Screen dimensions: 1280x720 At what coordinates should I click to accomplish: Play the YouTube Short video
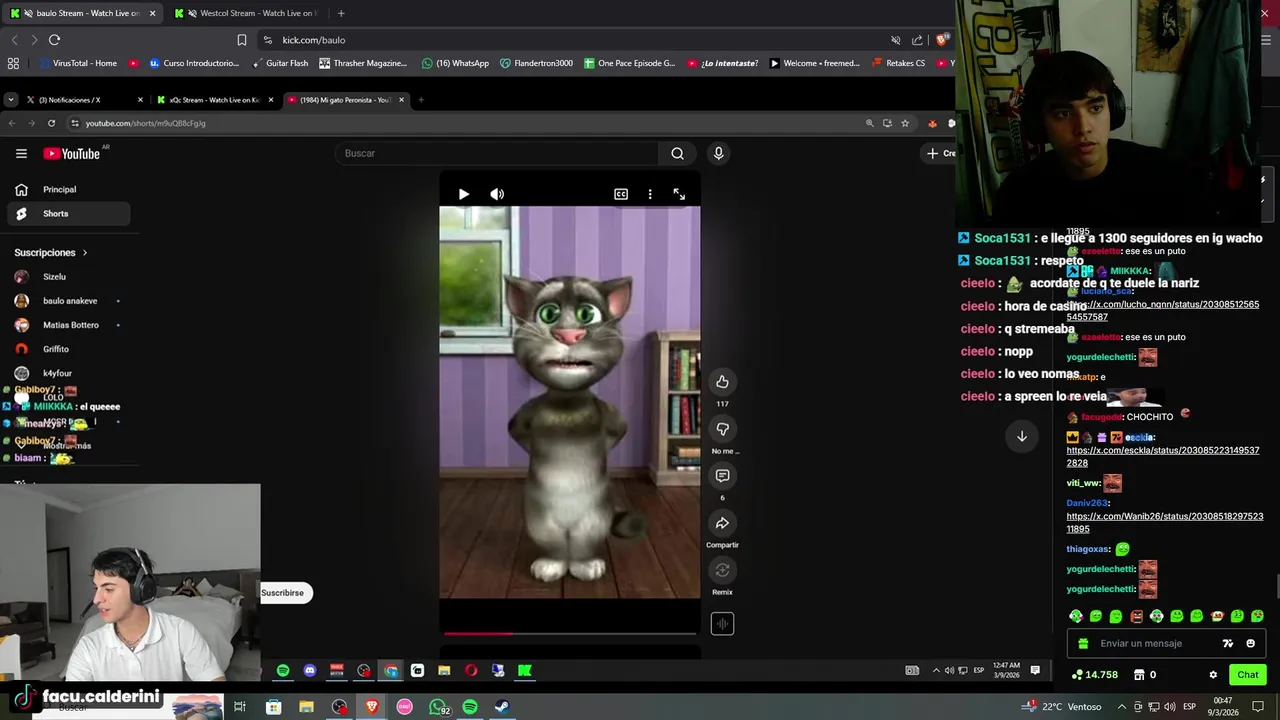coord(463,194)
